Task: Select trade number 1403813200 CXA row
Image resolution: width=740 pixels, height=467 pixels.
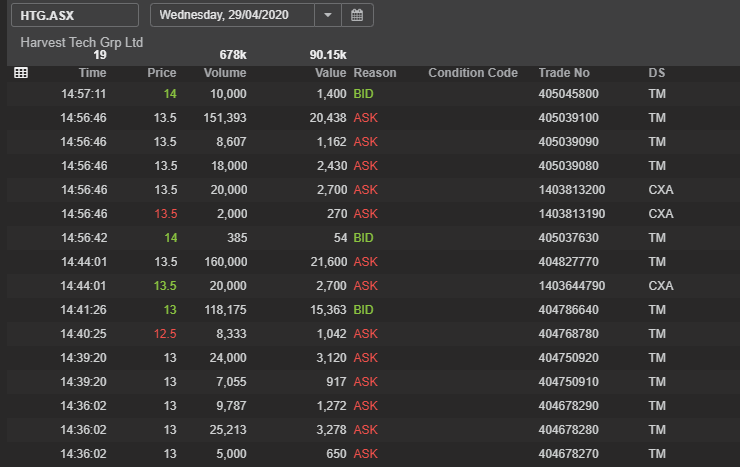Action: click(373, 190)
